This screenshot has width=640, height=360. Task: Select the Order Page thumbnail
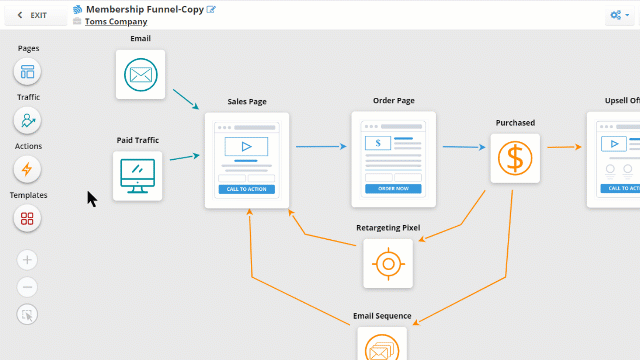(x=393, y=160)
